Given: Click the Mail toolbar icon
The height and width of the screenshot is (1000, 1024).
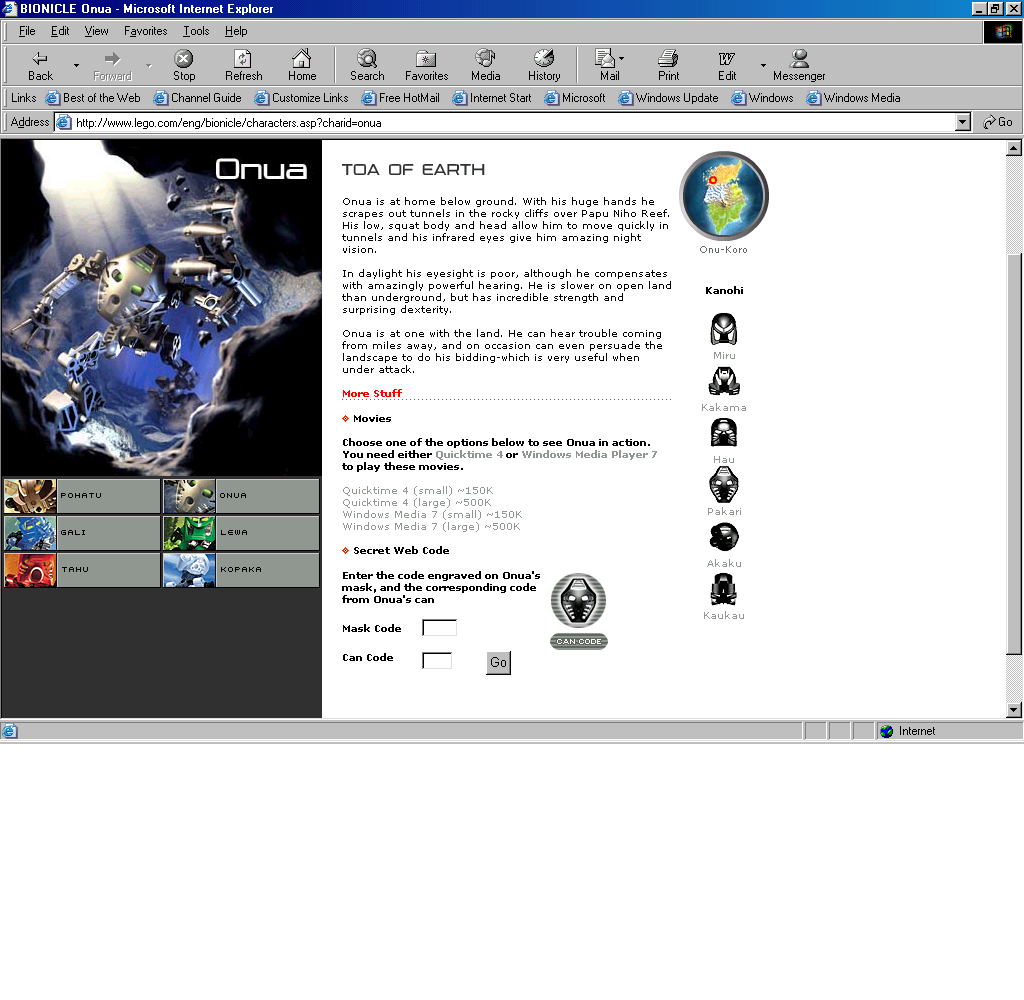Looking at the screenshot, I should 607,65.
